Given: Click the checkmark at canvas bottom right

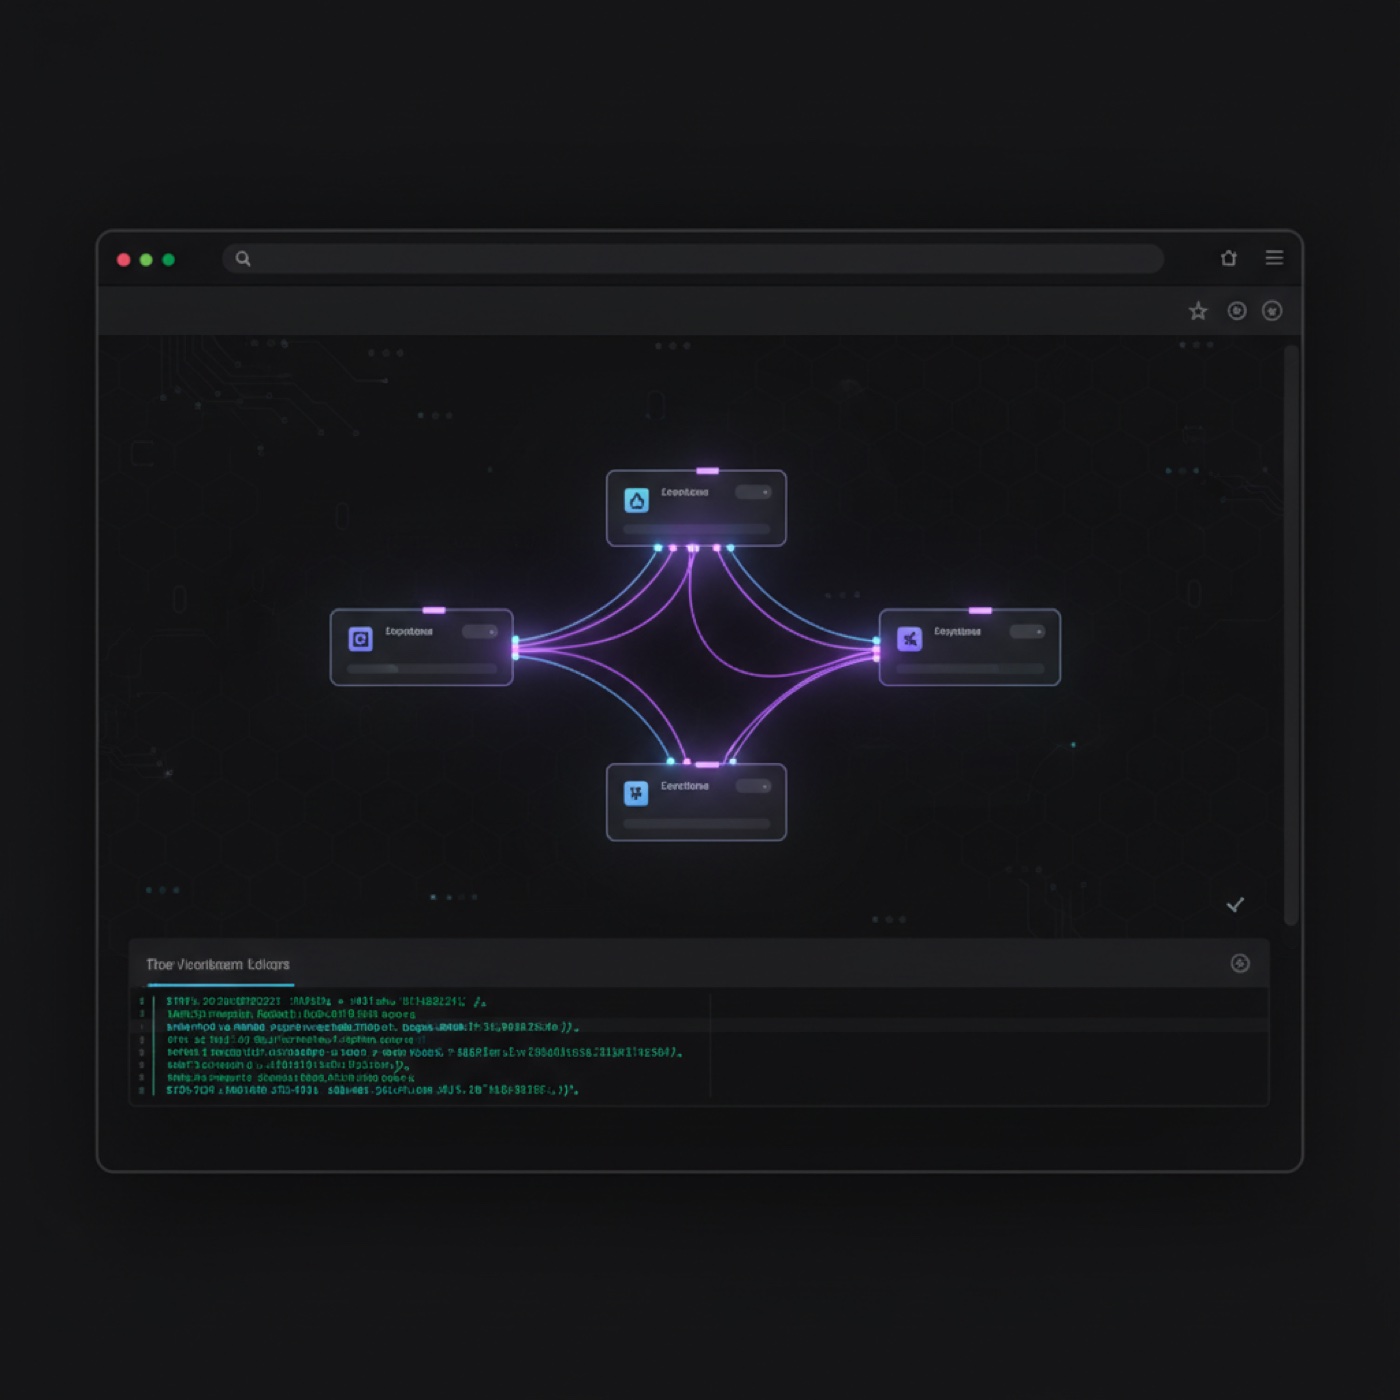Looking at the screenshot, I should pos(1235,905).
